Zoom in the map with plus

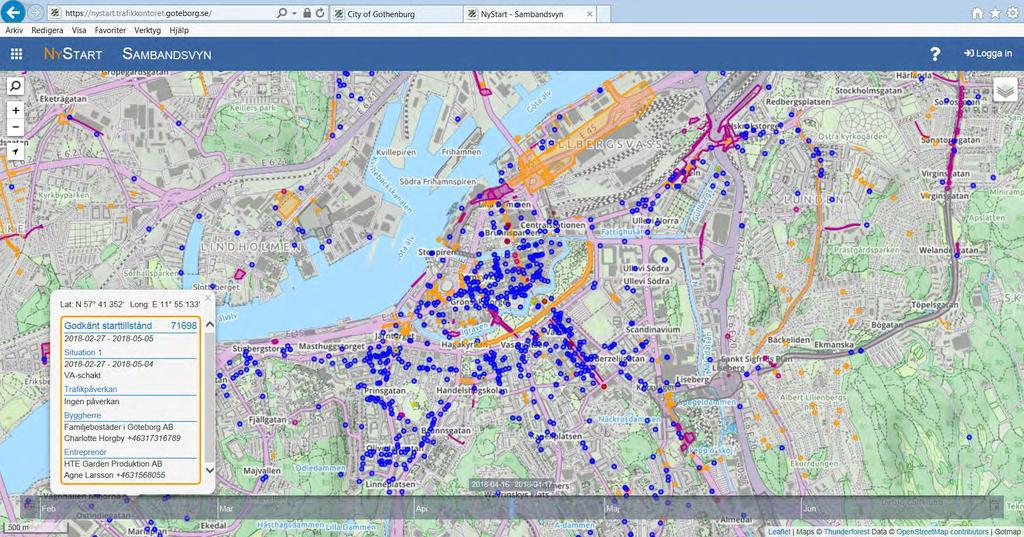click(15, 110)
